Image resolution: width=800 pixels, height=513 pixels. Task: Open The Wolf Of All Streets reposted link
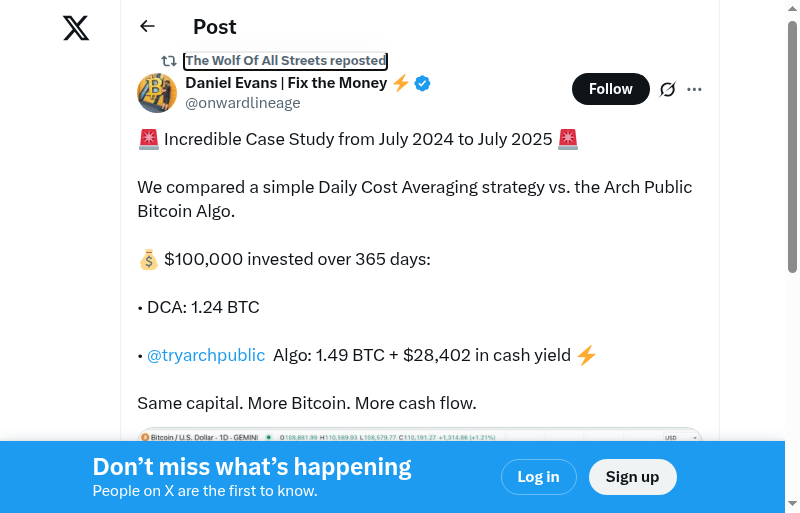tap(285, 61)
